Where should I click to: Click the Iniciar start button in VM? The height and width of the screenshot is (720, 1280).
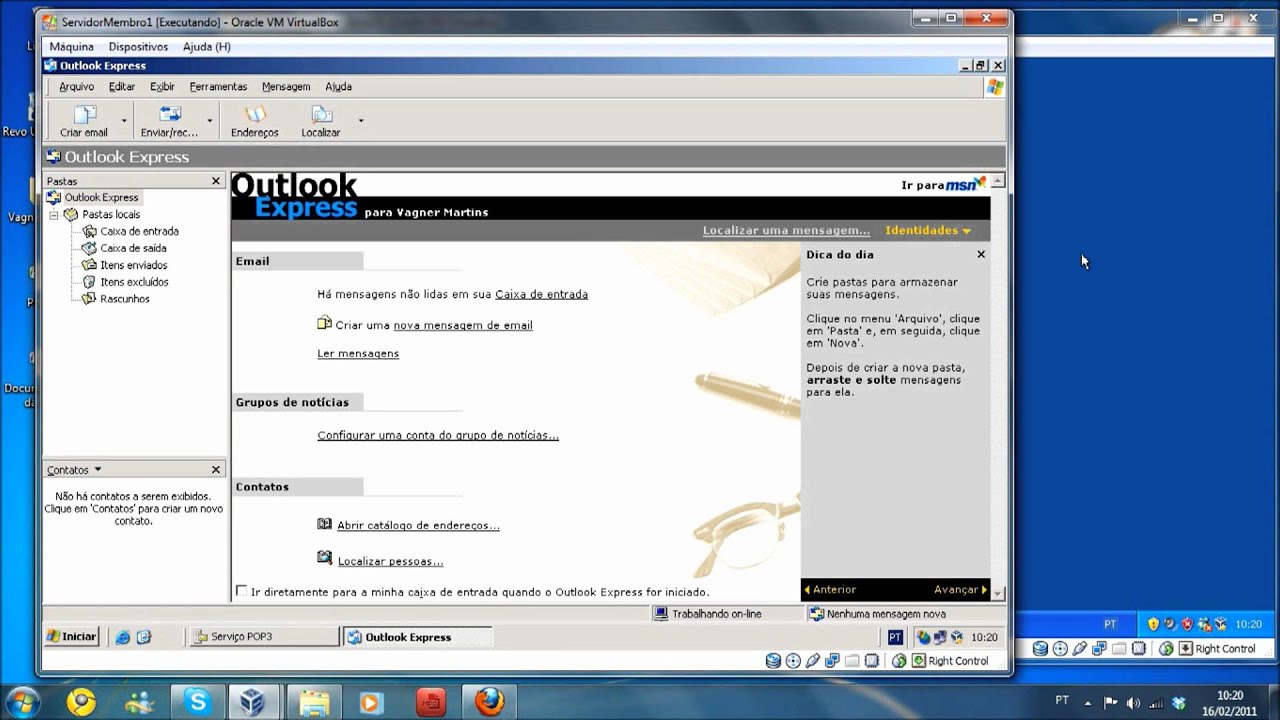pos(72,637)
